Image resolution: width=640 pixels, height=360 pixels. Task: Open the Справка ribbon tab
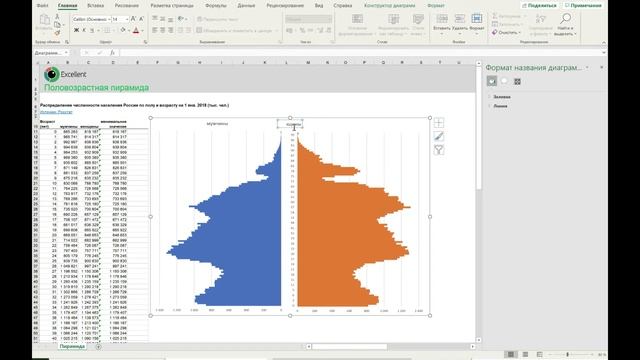[x=342, y=6]
